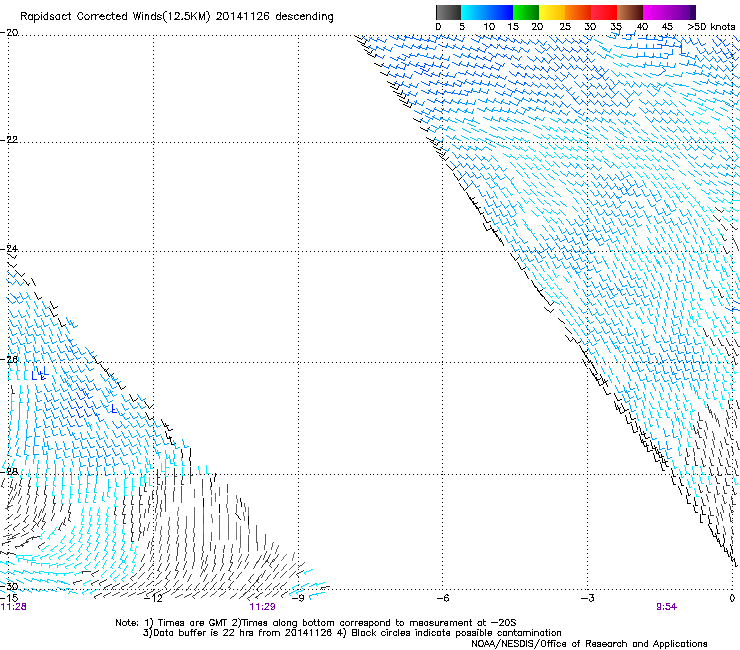Click the green 15-20 knots color swatch
740x650 pixels.
pyautogui.click(x=526, y=12)
